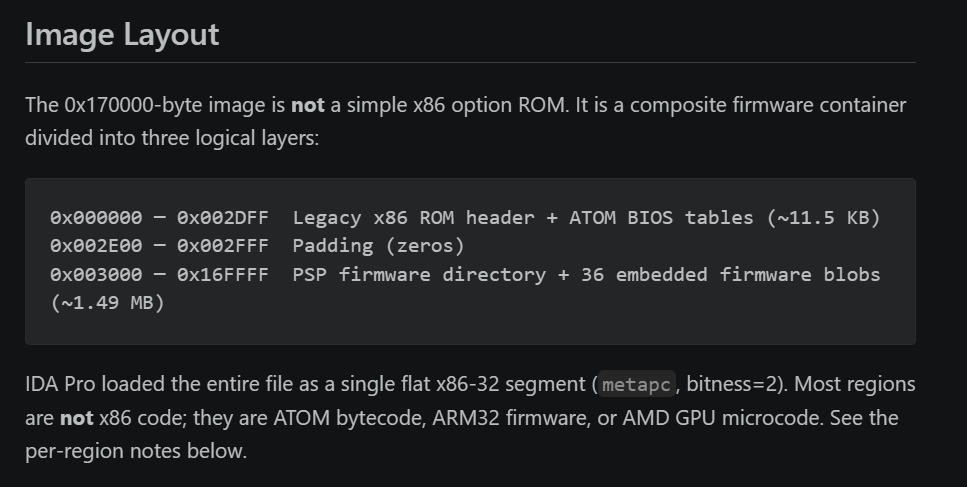Click the per-region notes below text

[136, 451]
